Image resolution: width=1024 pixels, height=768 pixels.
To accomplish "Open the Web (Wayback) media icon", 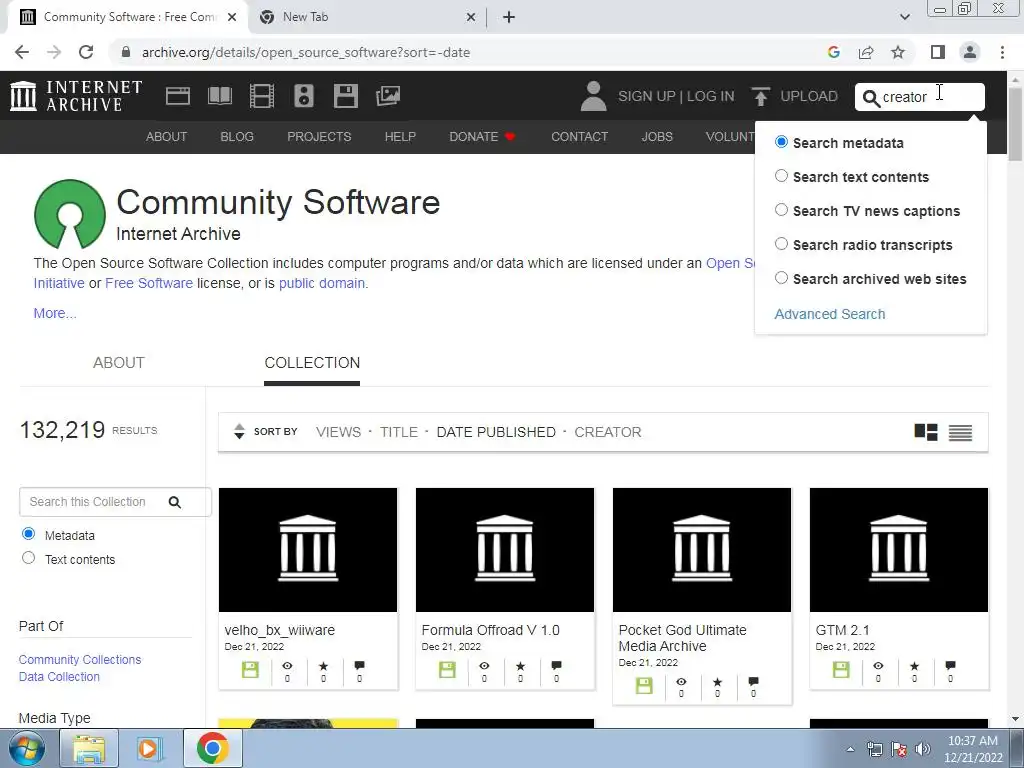I will [x=178, y=96].
